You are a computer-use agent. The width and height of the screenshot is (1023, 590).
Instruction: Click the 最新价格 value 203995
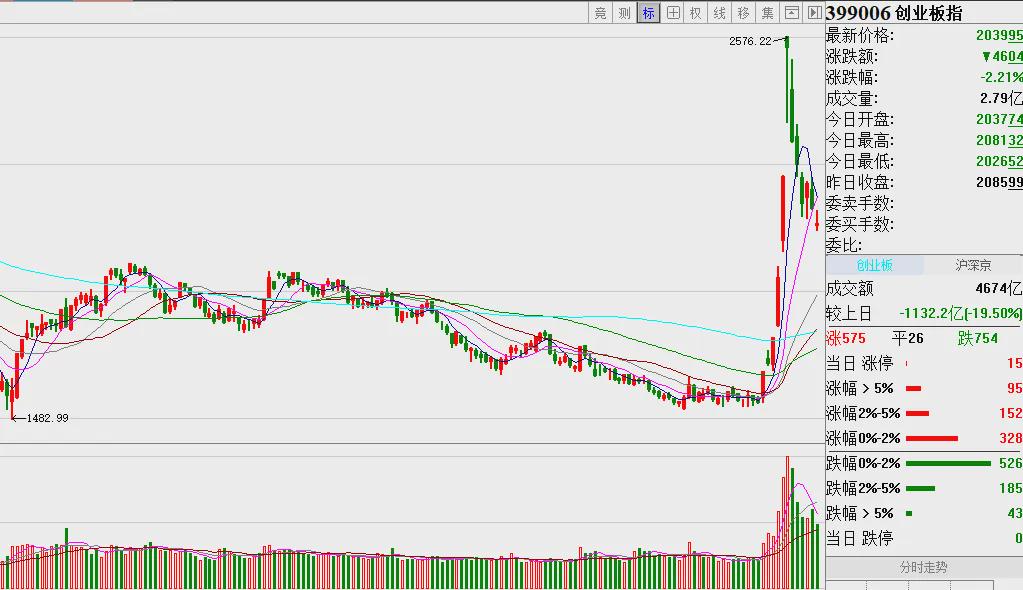[x=1000, y=36]
